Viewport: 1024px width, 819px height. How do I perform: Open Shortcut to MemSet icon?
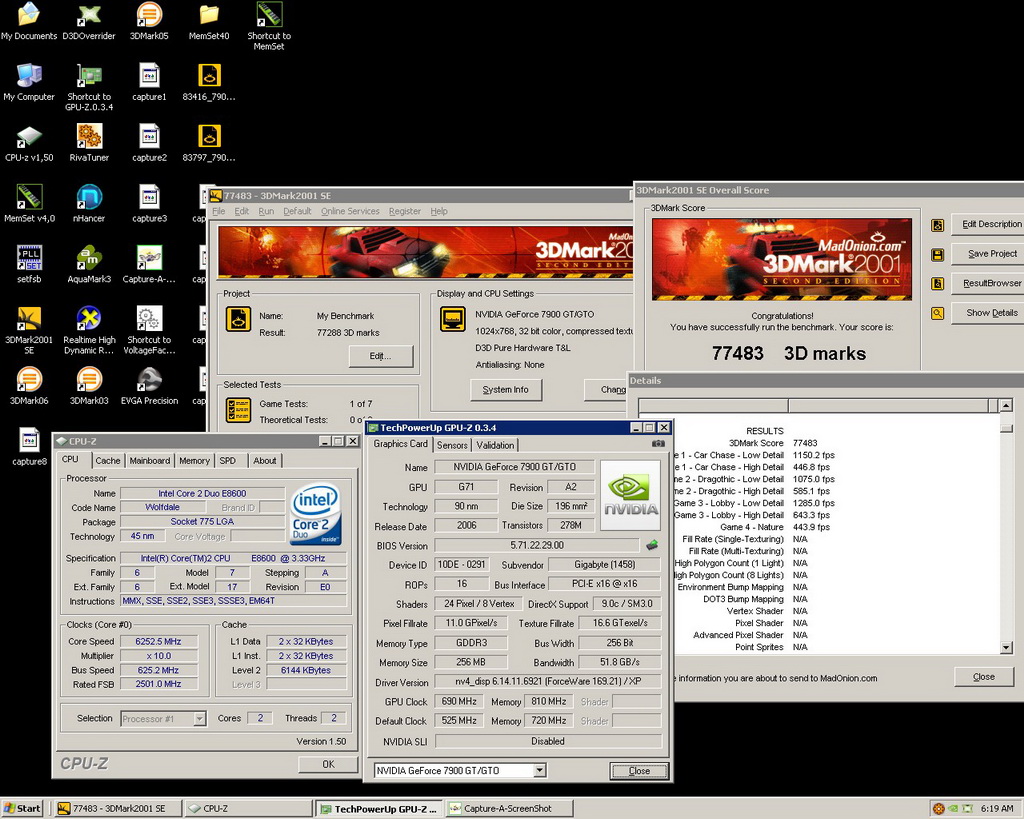tap(269, 26)
